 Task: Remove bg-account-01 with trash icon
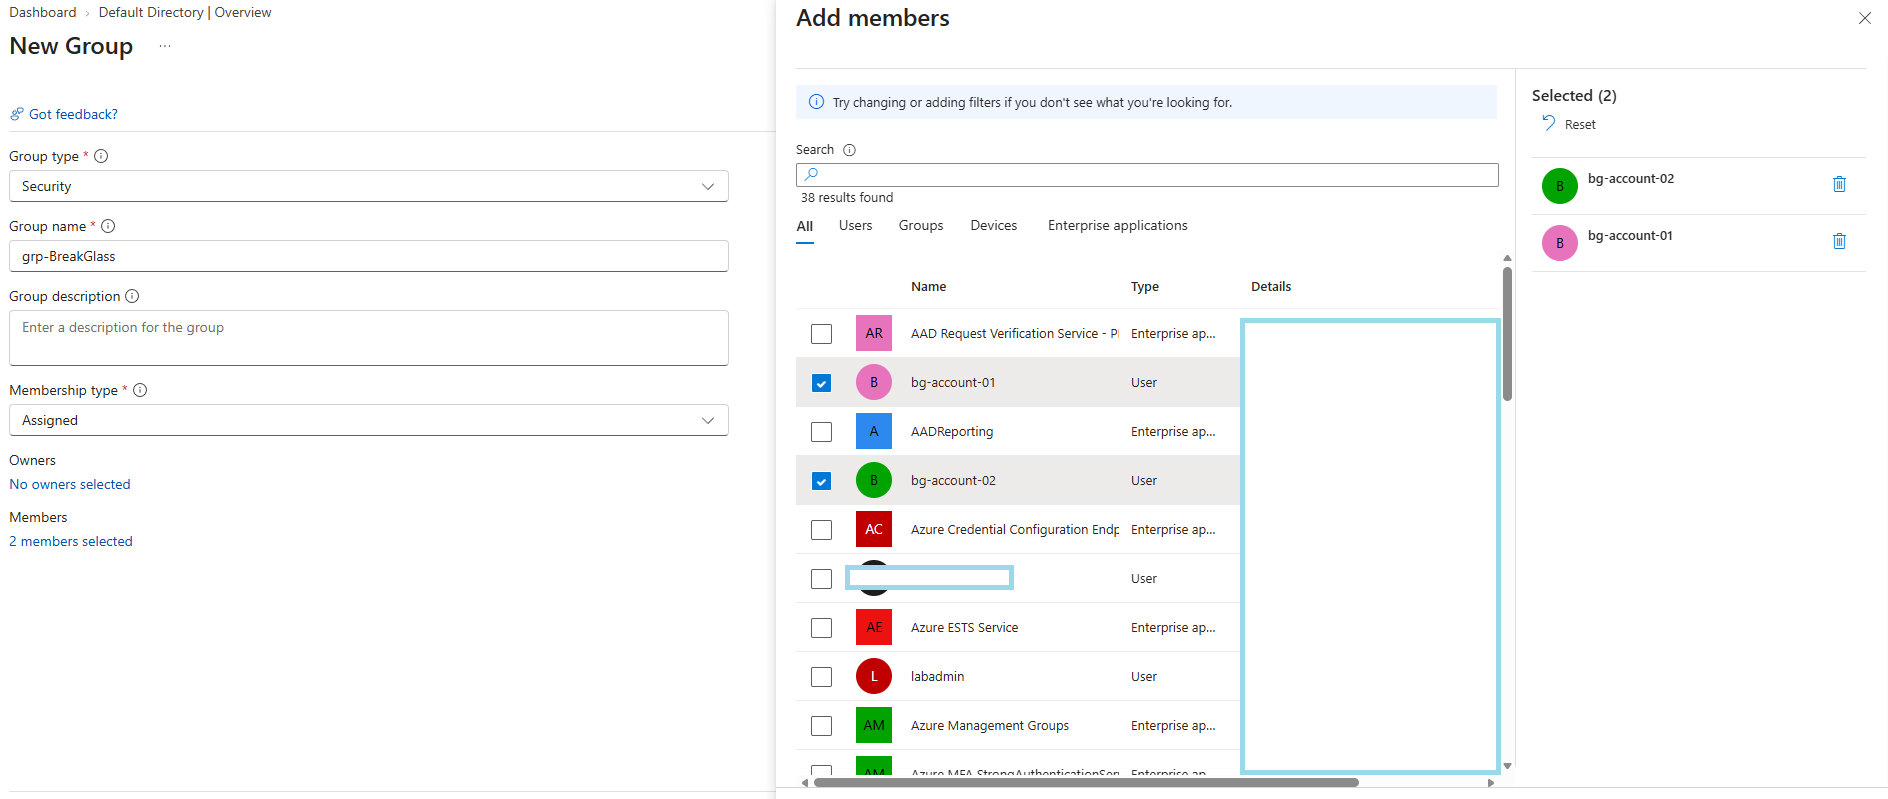[x=1839, y=241]
